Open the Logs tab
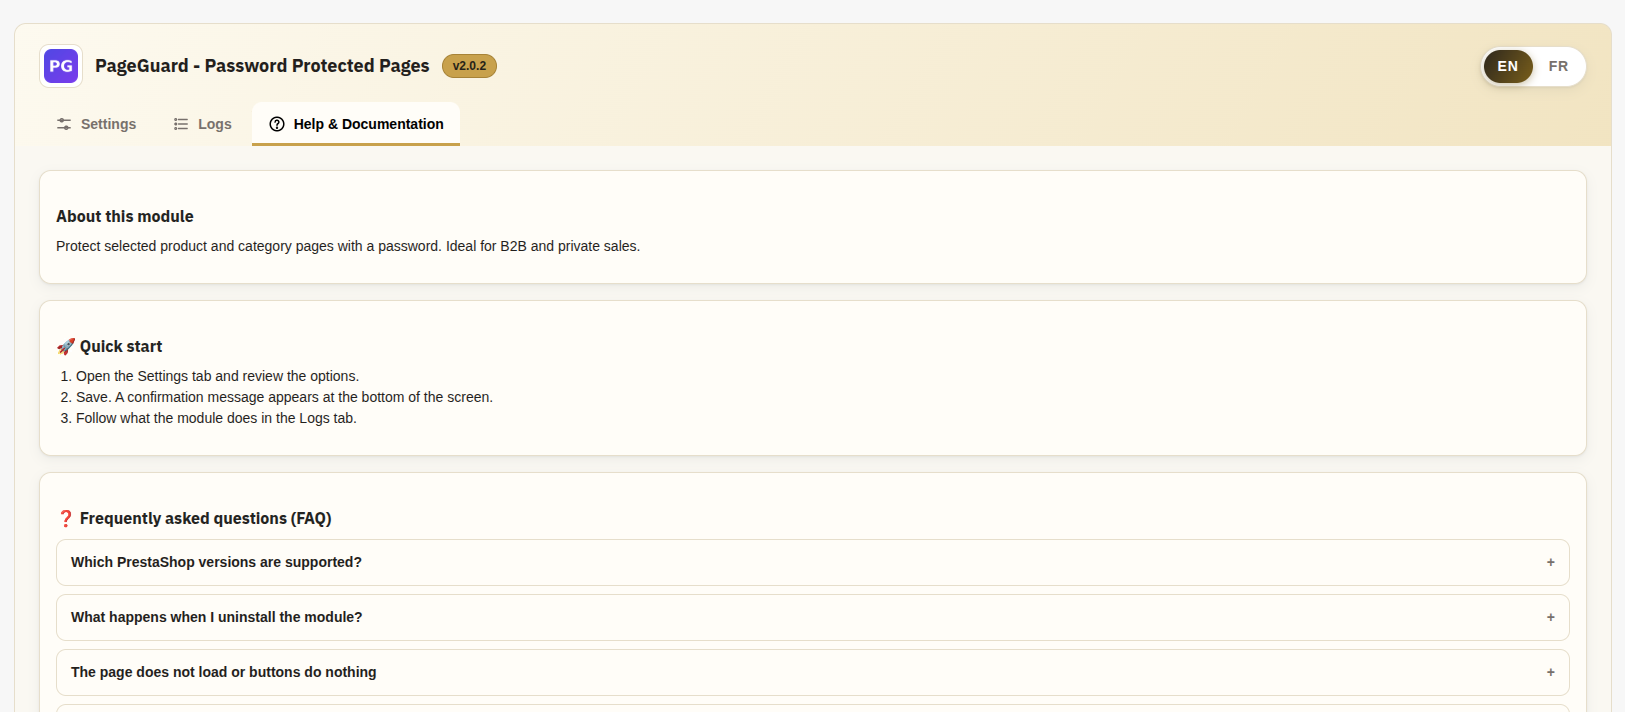1625x712 pixels. [x=202, y=124]
